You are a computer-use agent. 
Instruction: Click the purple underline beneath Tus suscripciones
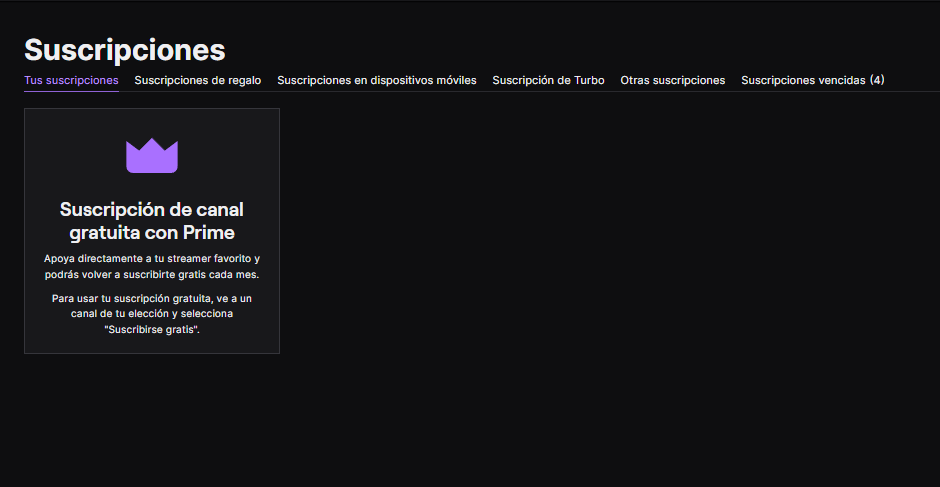pos(71,91)
